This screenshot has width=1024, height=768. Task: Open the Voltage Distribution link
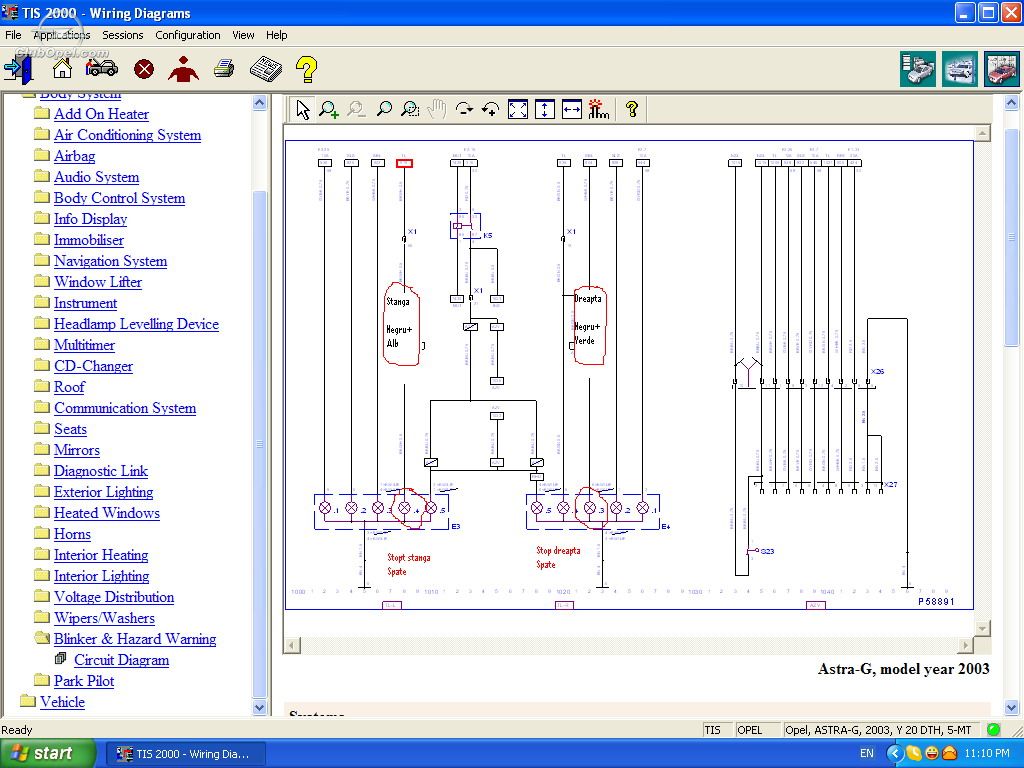[x=114, y=597]
